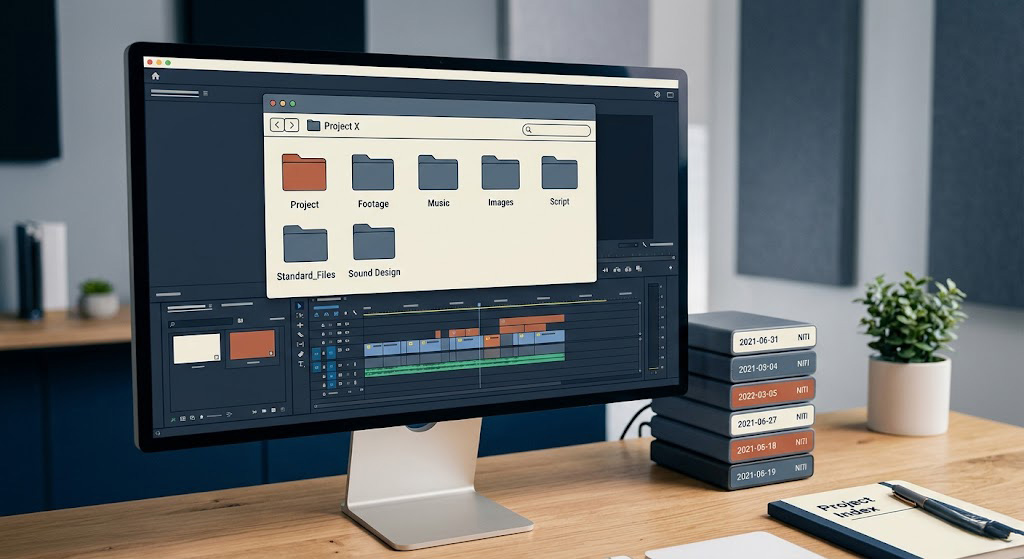Go forward in the Project X file browser
Screen dimensions: 1024x559
pyautogui.click(x=292, y=125)
